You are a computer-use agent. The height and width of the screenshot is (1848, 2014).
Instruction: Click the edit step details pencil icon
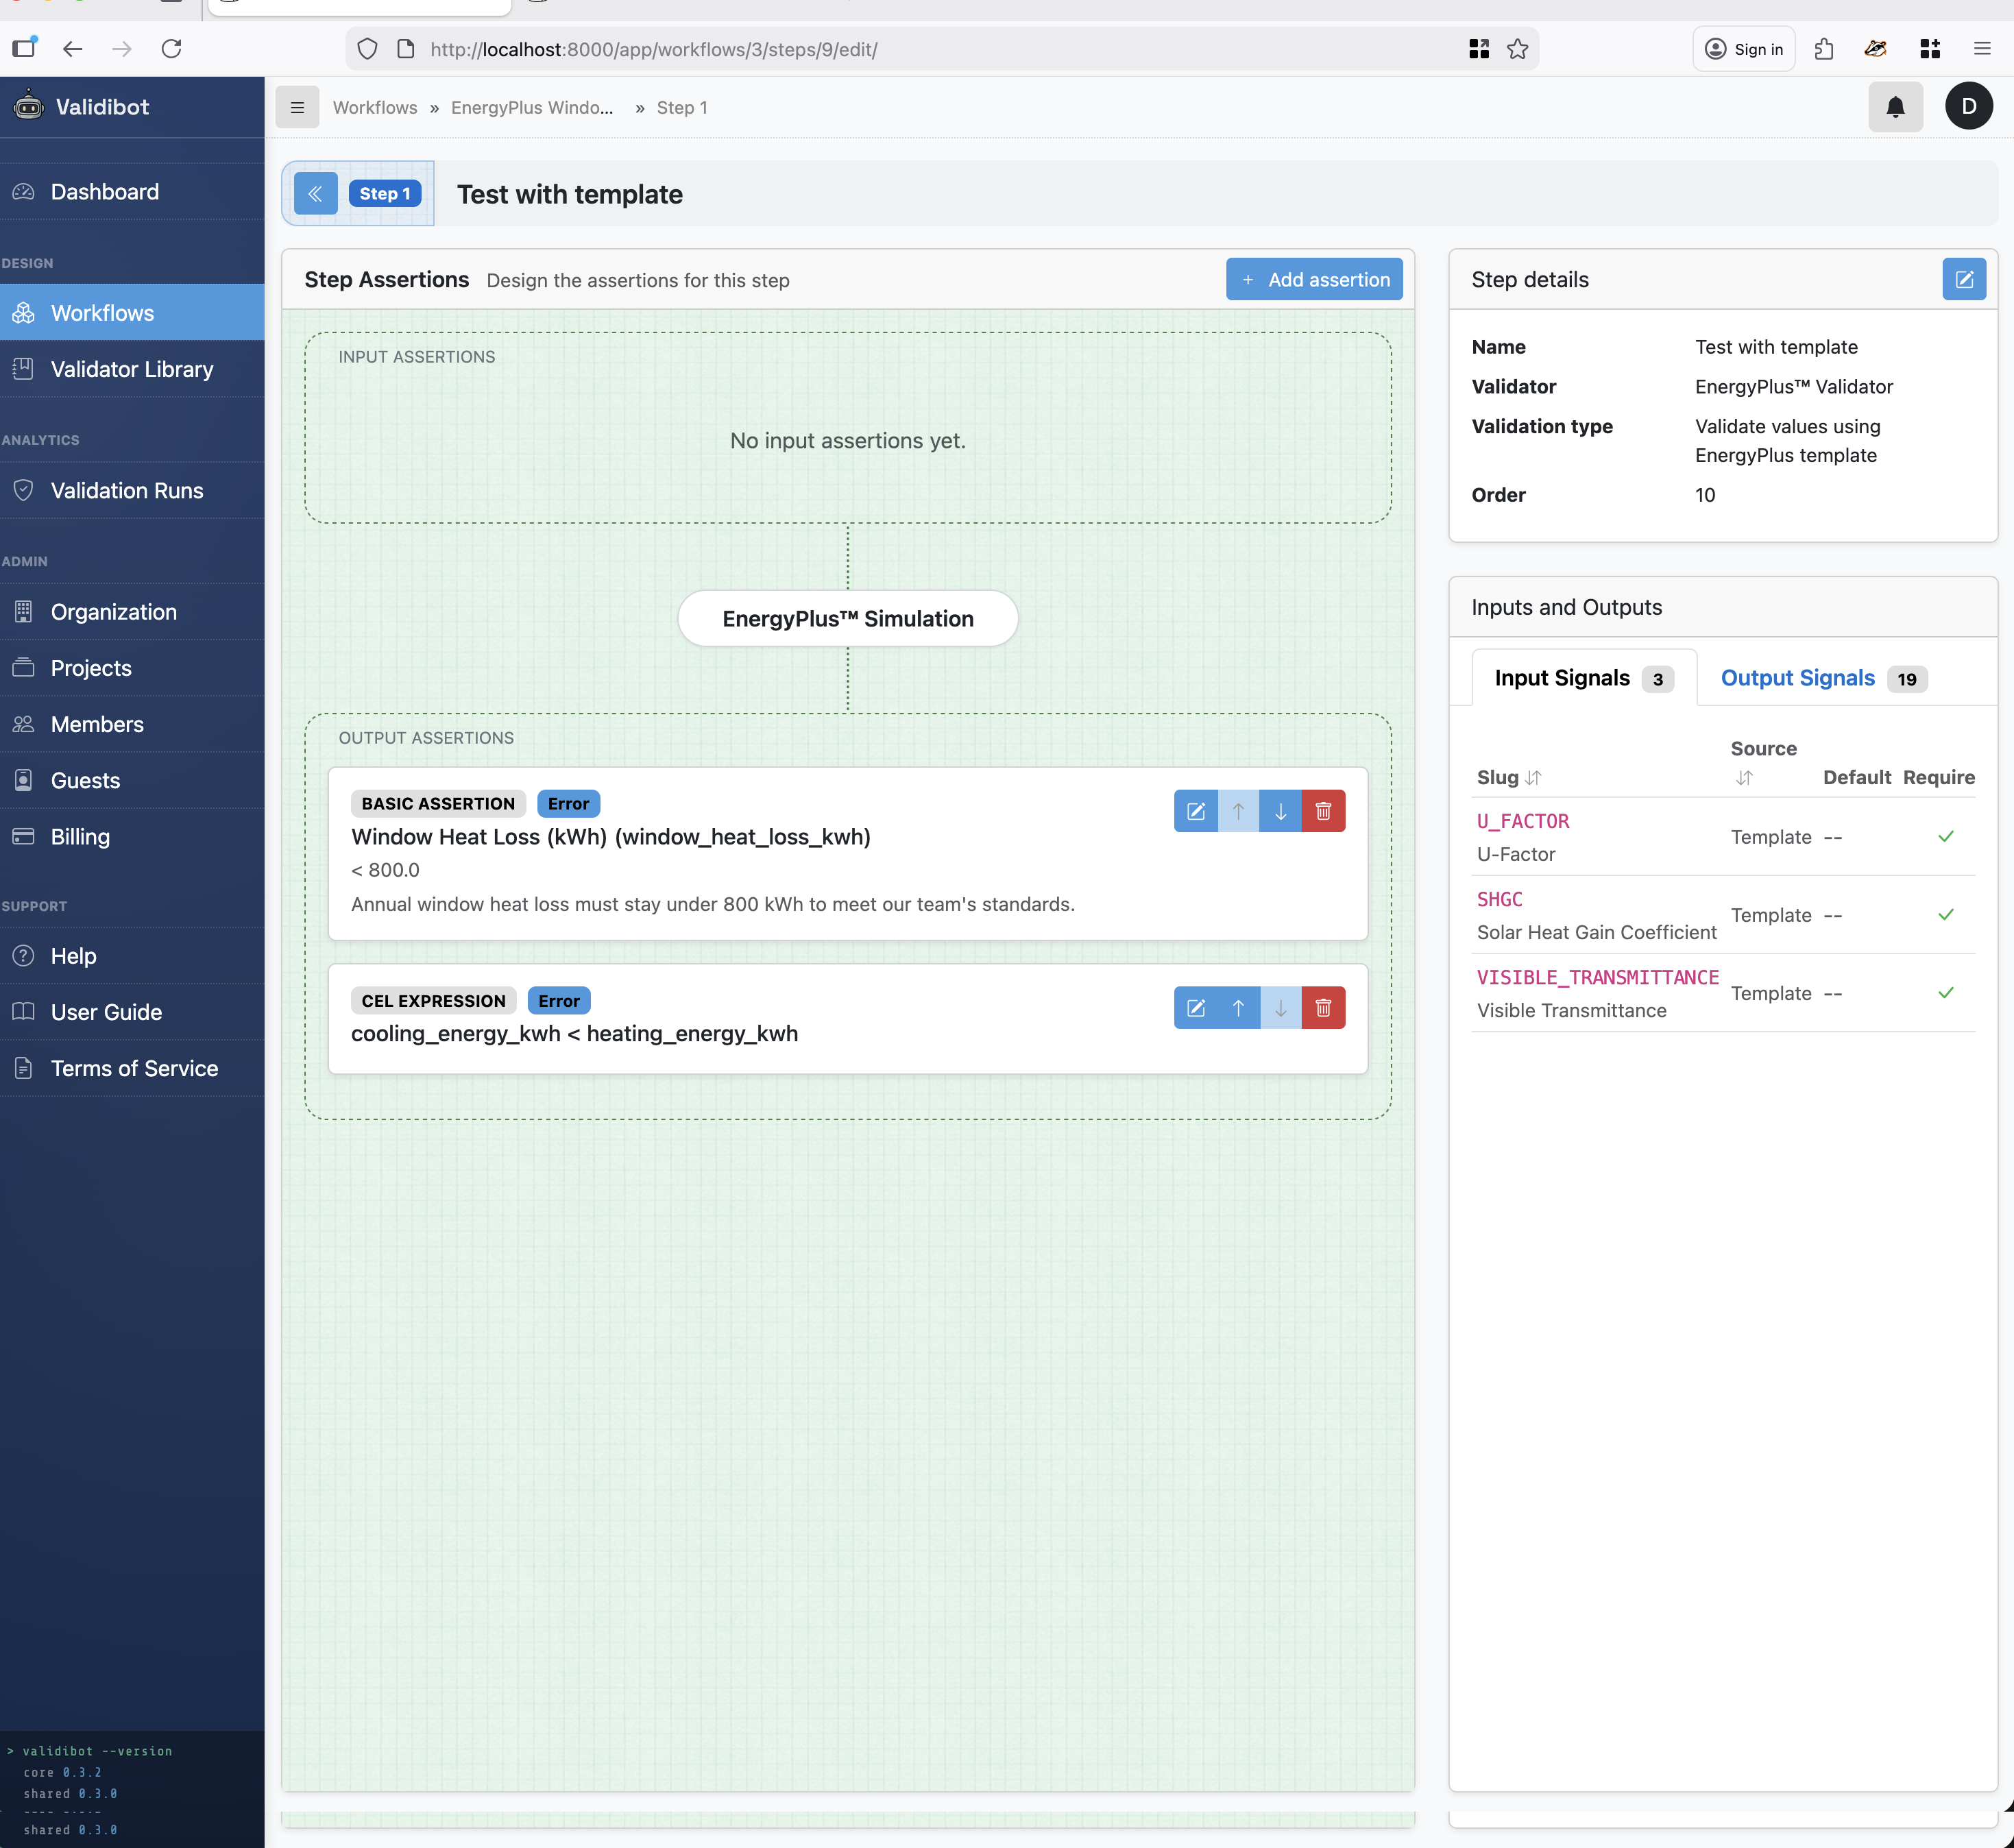1963,280
